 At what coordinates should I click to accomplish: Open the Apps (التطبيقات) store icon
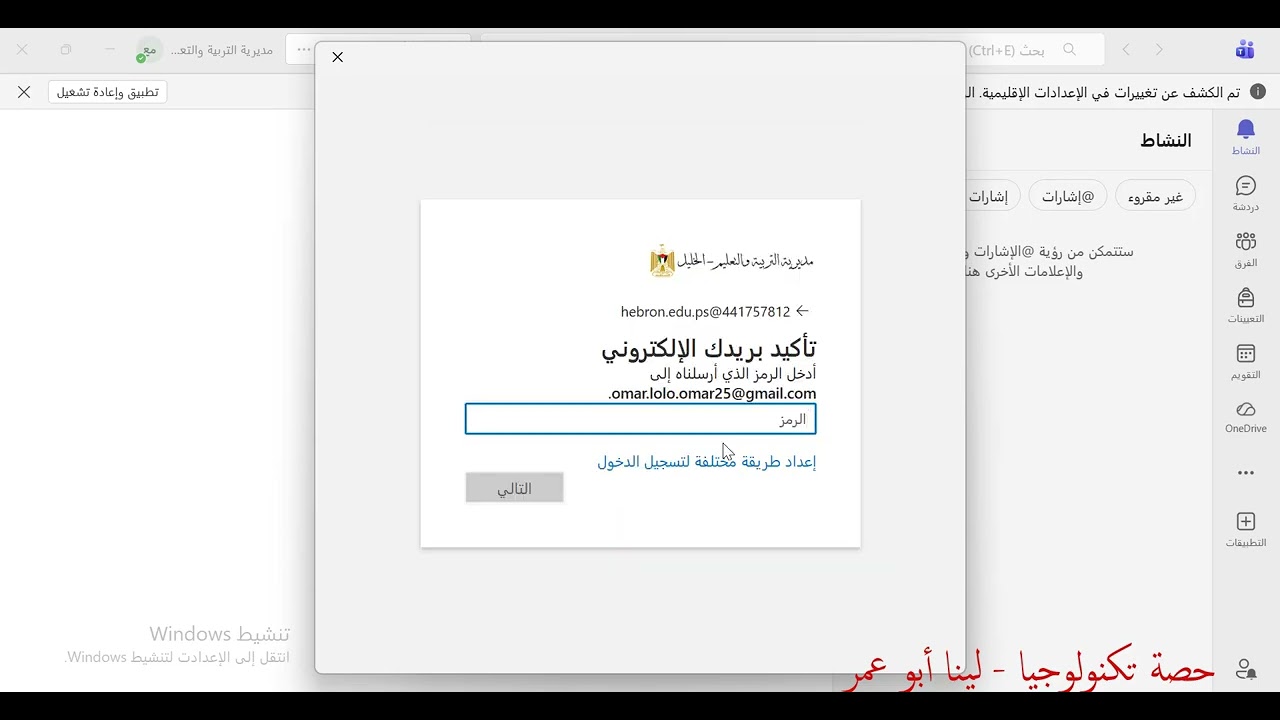[1245, 529]
